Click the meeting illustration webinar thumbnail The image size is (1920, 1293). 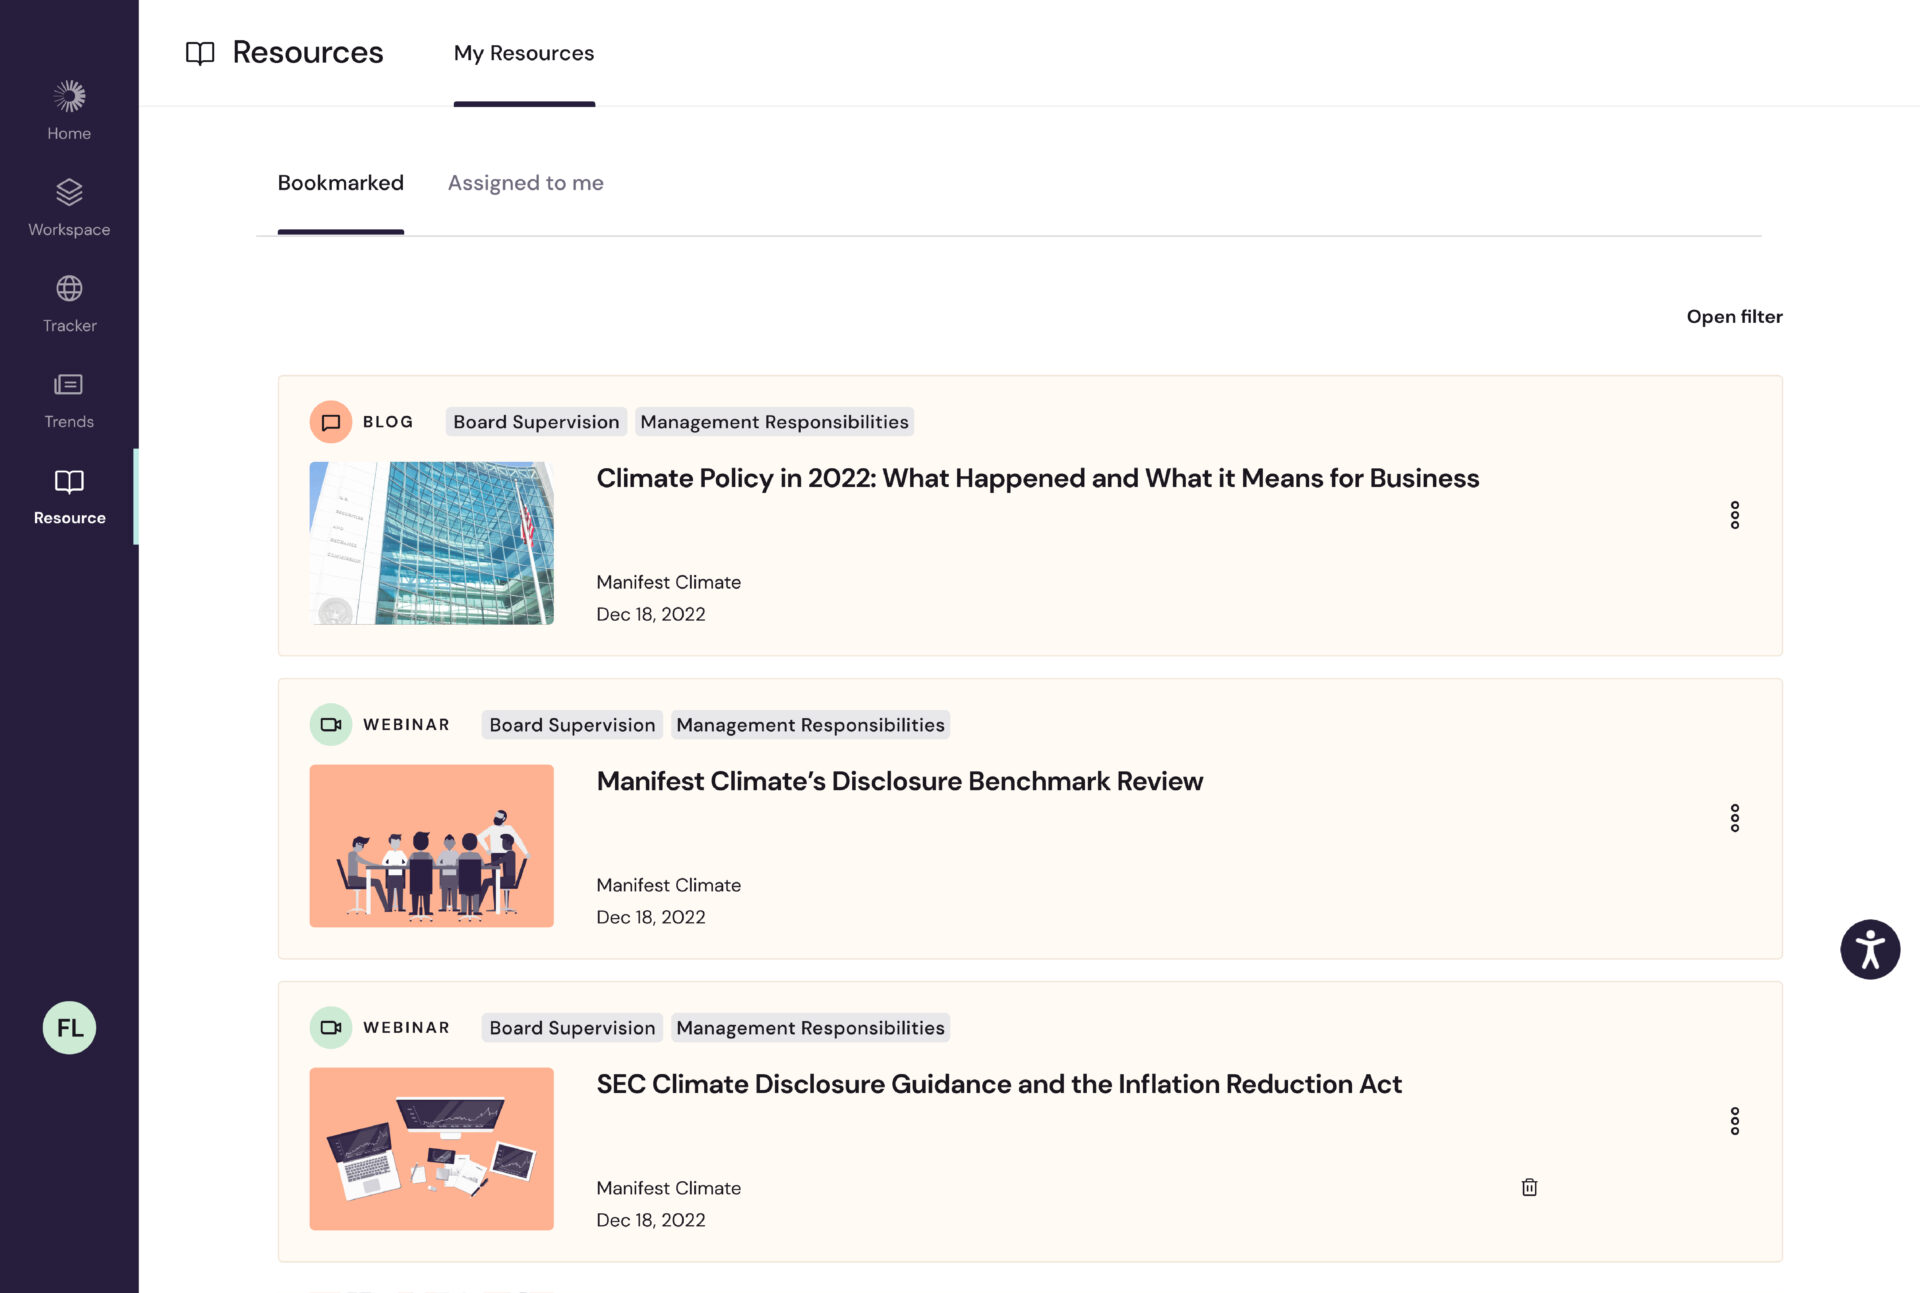(431, 846)
